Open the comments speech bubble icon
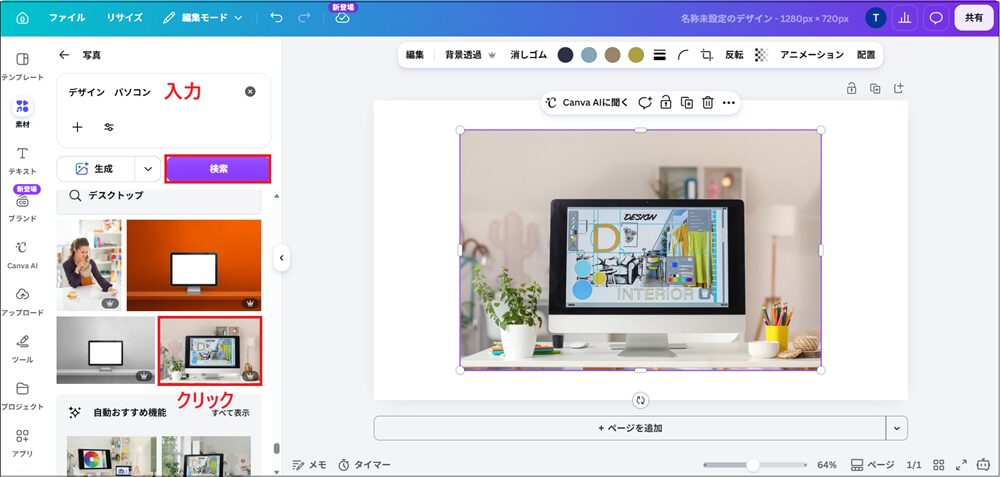Screen dimensions: 1000x477 click(x=936, y=18)
